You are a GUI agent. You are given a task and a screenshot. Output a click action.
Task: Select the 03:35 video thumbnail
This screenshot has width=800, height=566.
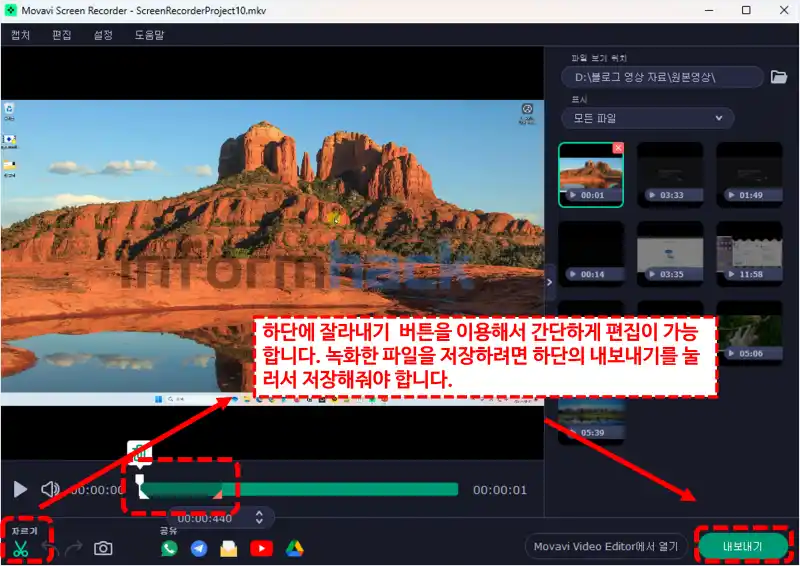pos(670,254)
